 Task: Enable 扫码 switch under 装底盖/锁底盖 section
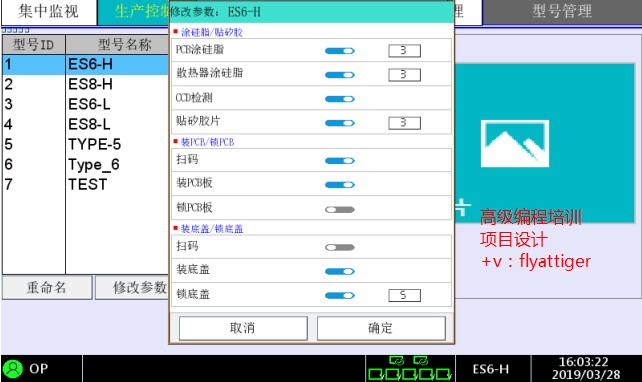(340, 247)
